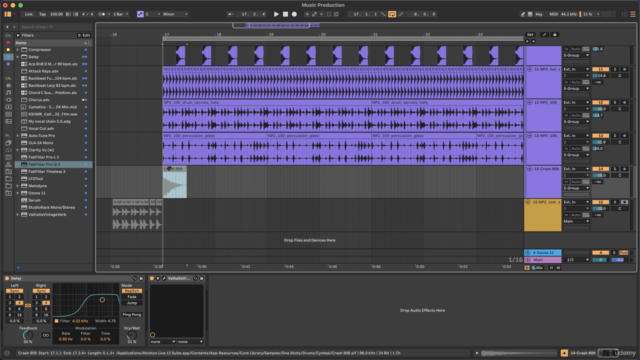Click the Delay Dry/Wet knob
This screenshot has width=640, height=360.
131,335
